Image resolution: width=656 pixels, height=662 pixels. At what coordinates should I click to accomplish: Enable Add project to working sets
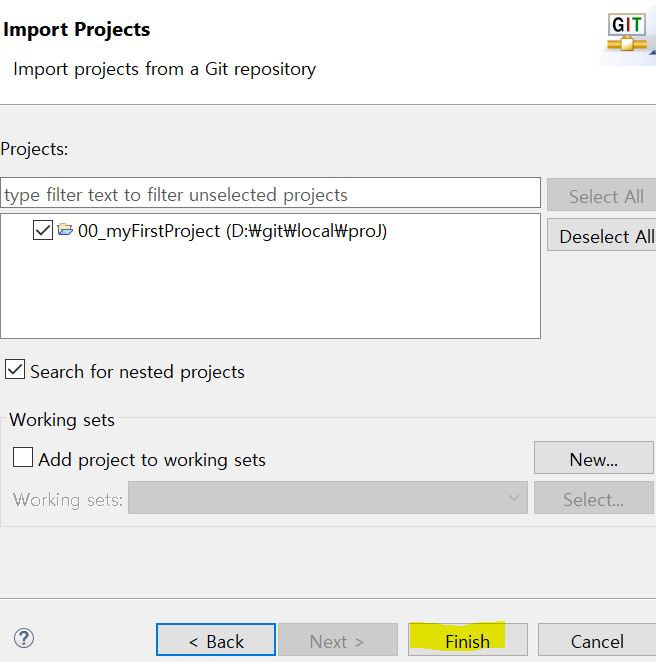[23, 457]
